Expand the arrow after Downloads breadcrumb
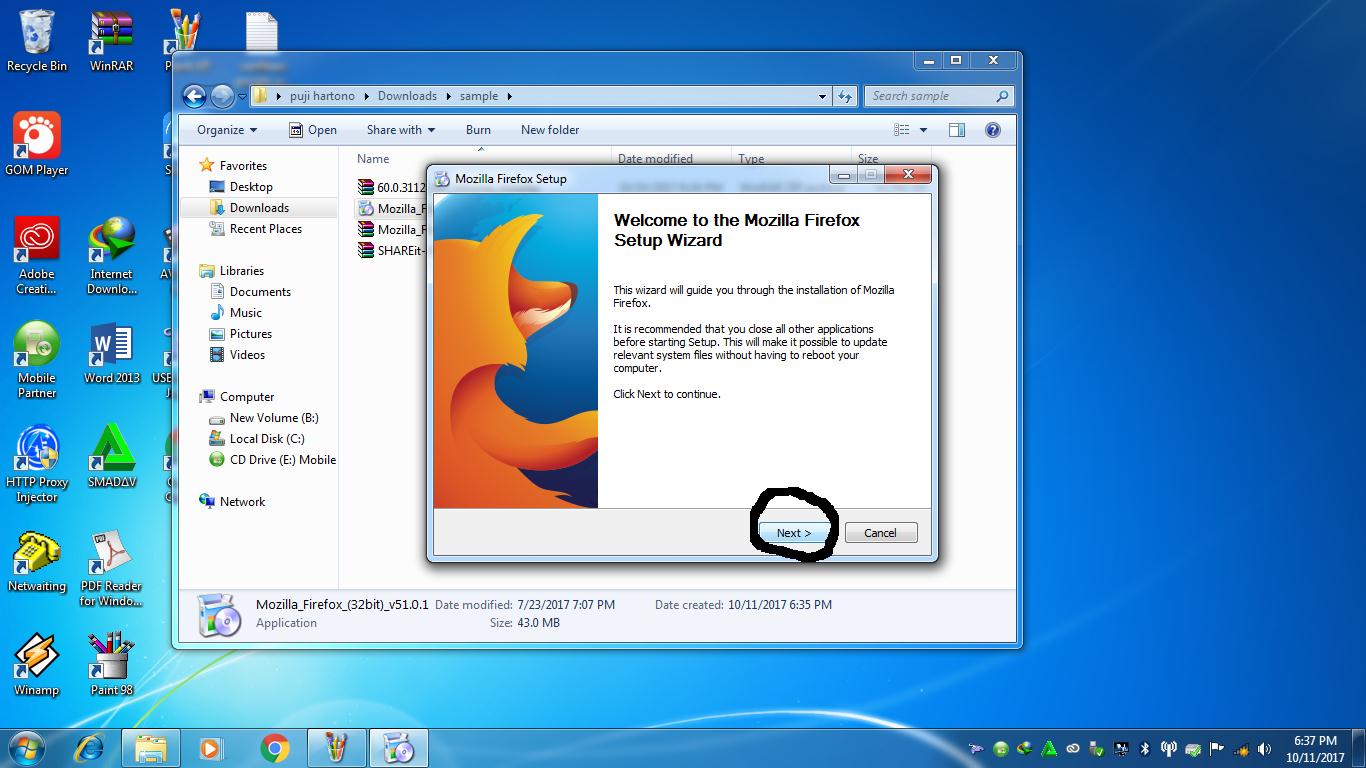 pyautogui.click(x=448, y=96)
